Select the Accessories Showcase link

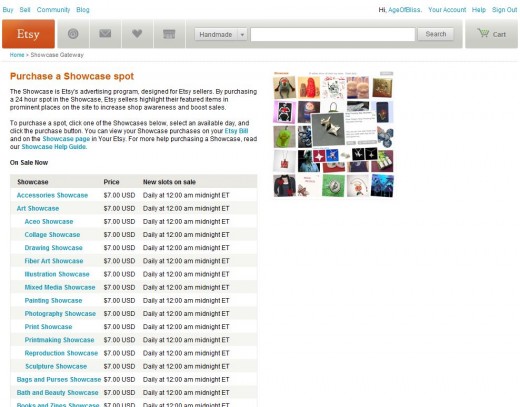tap(52, 195)
